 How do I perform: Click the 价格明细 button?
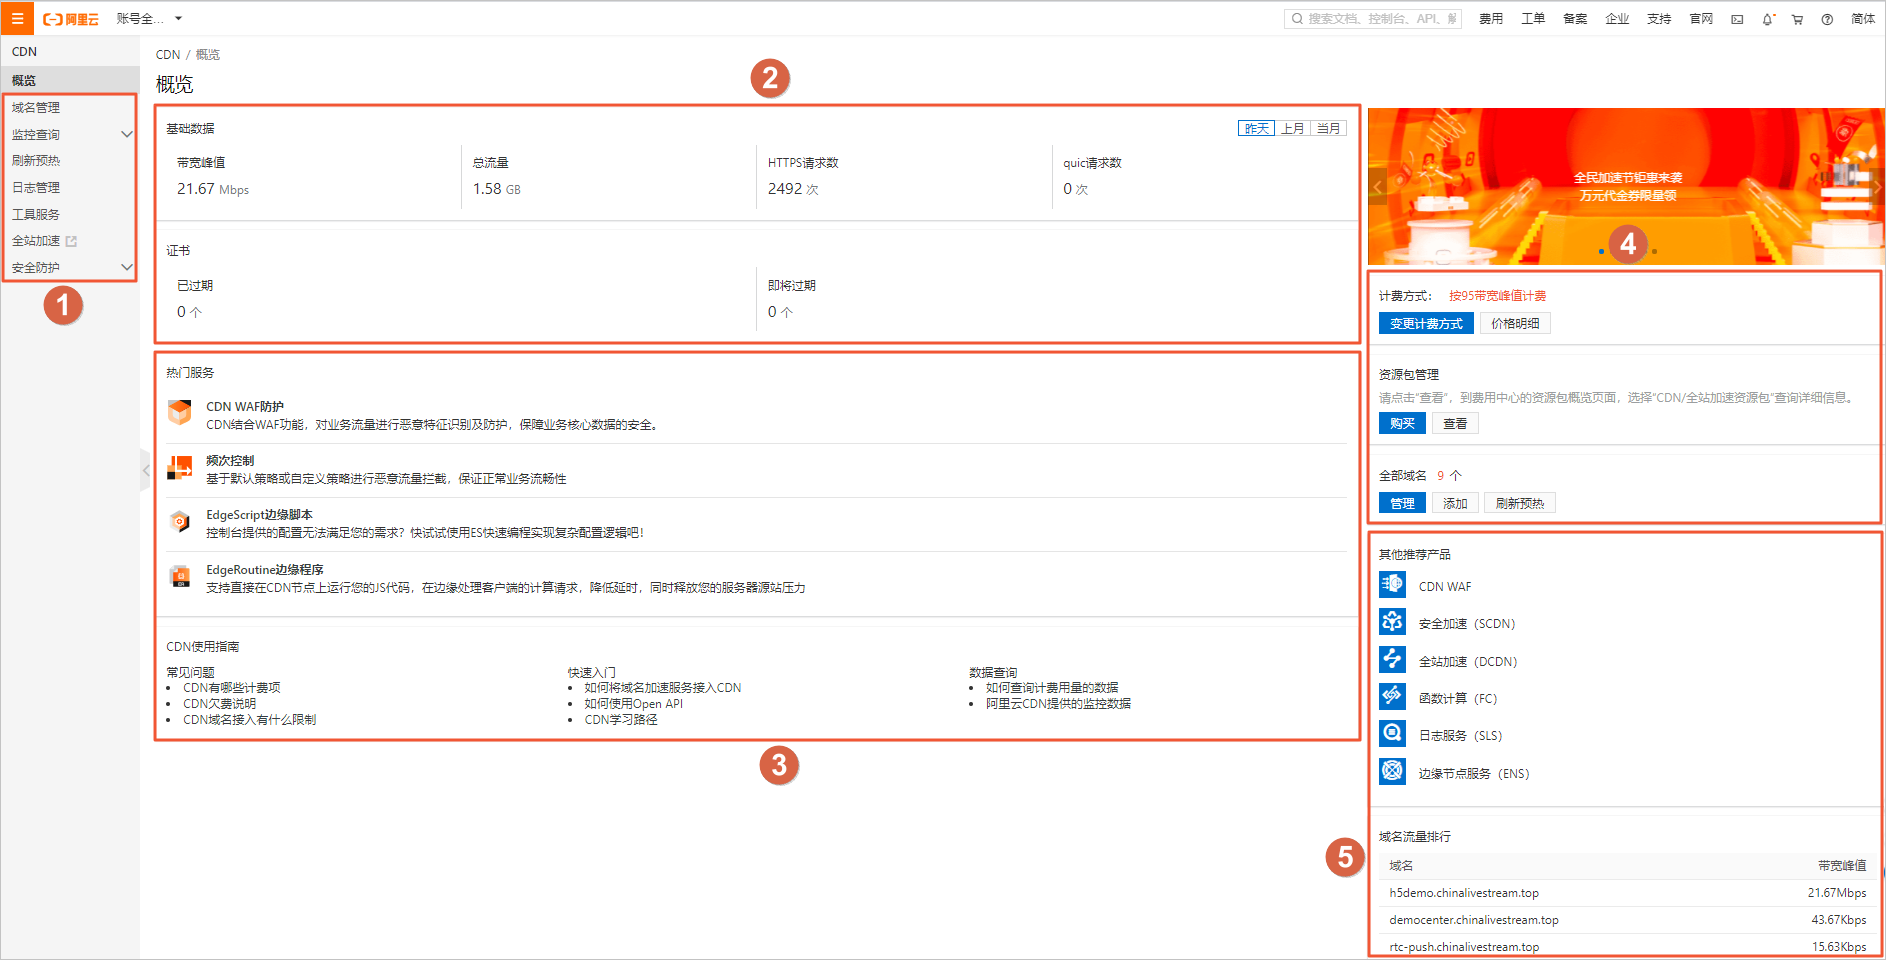1515,323
